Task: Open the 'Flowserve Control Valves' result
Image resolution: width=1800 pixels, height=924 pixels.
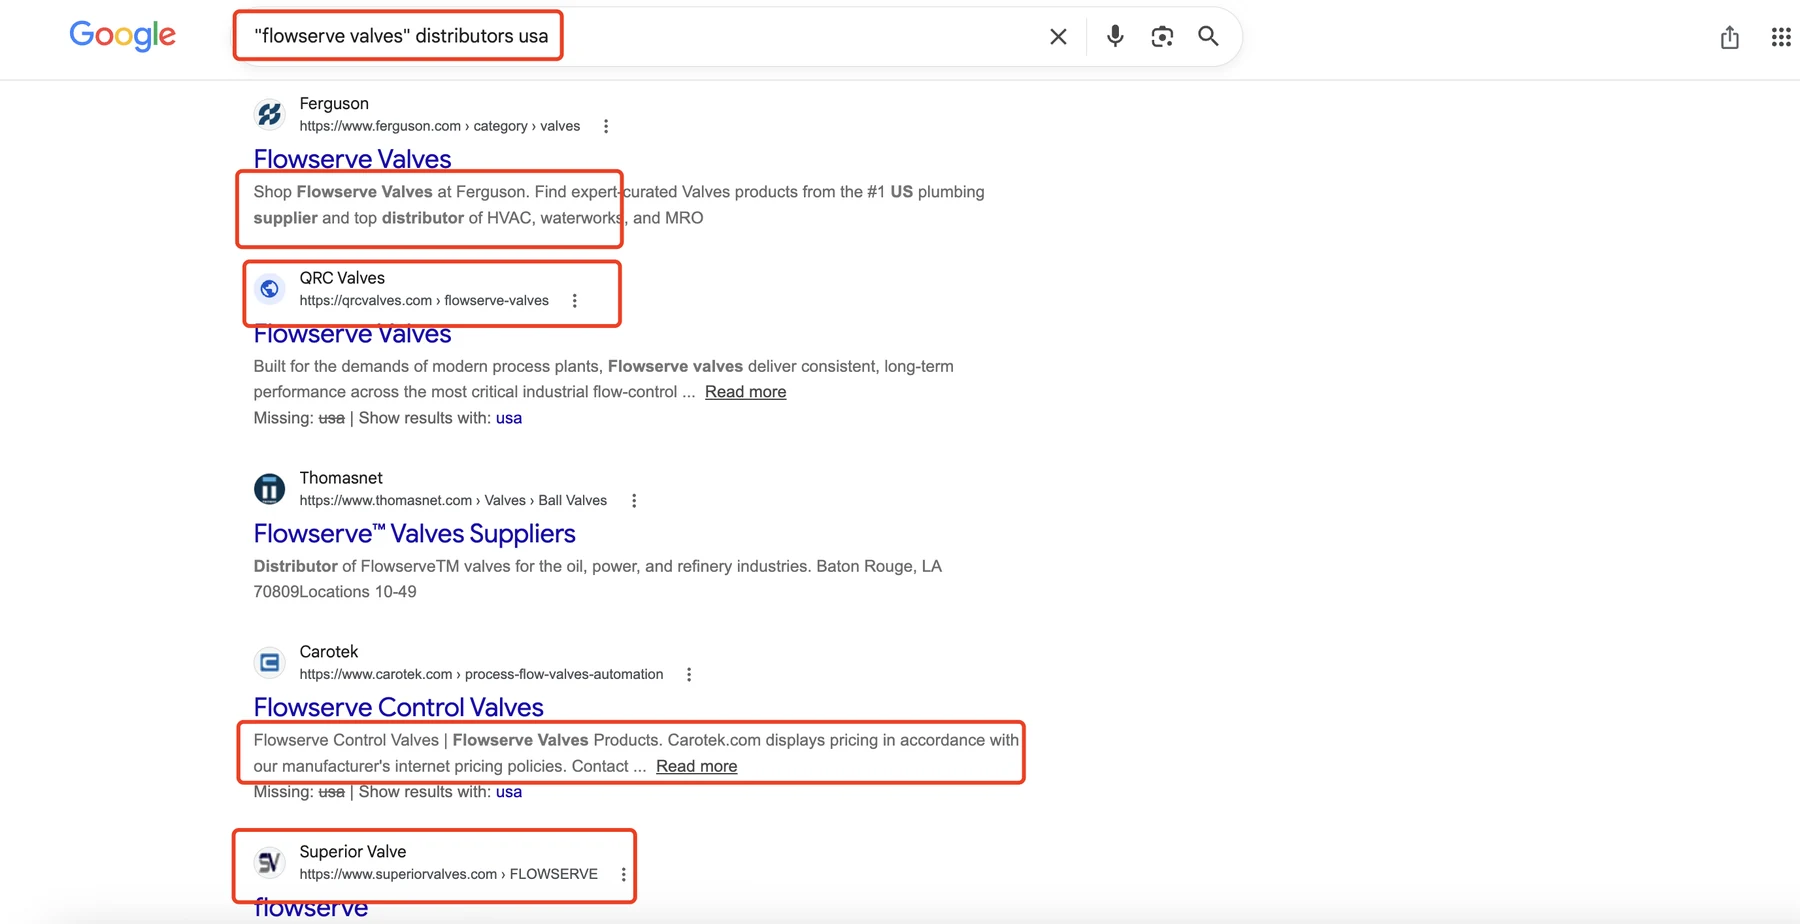Action: 398,707
